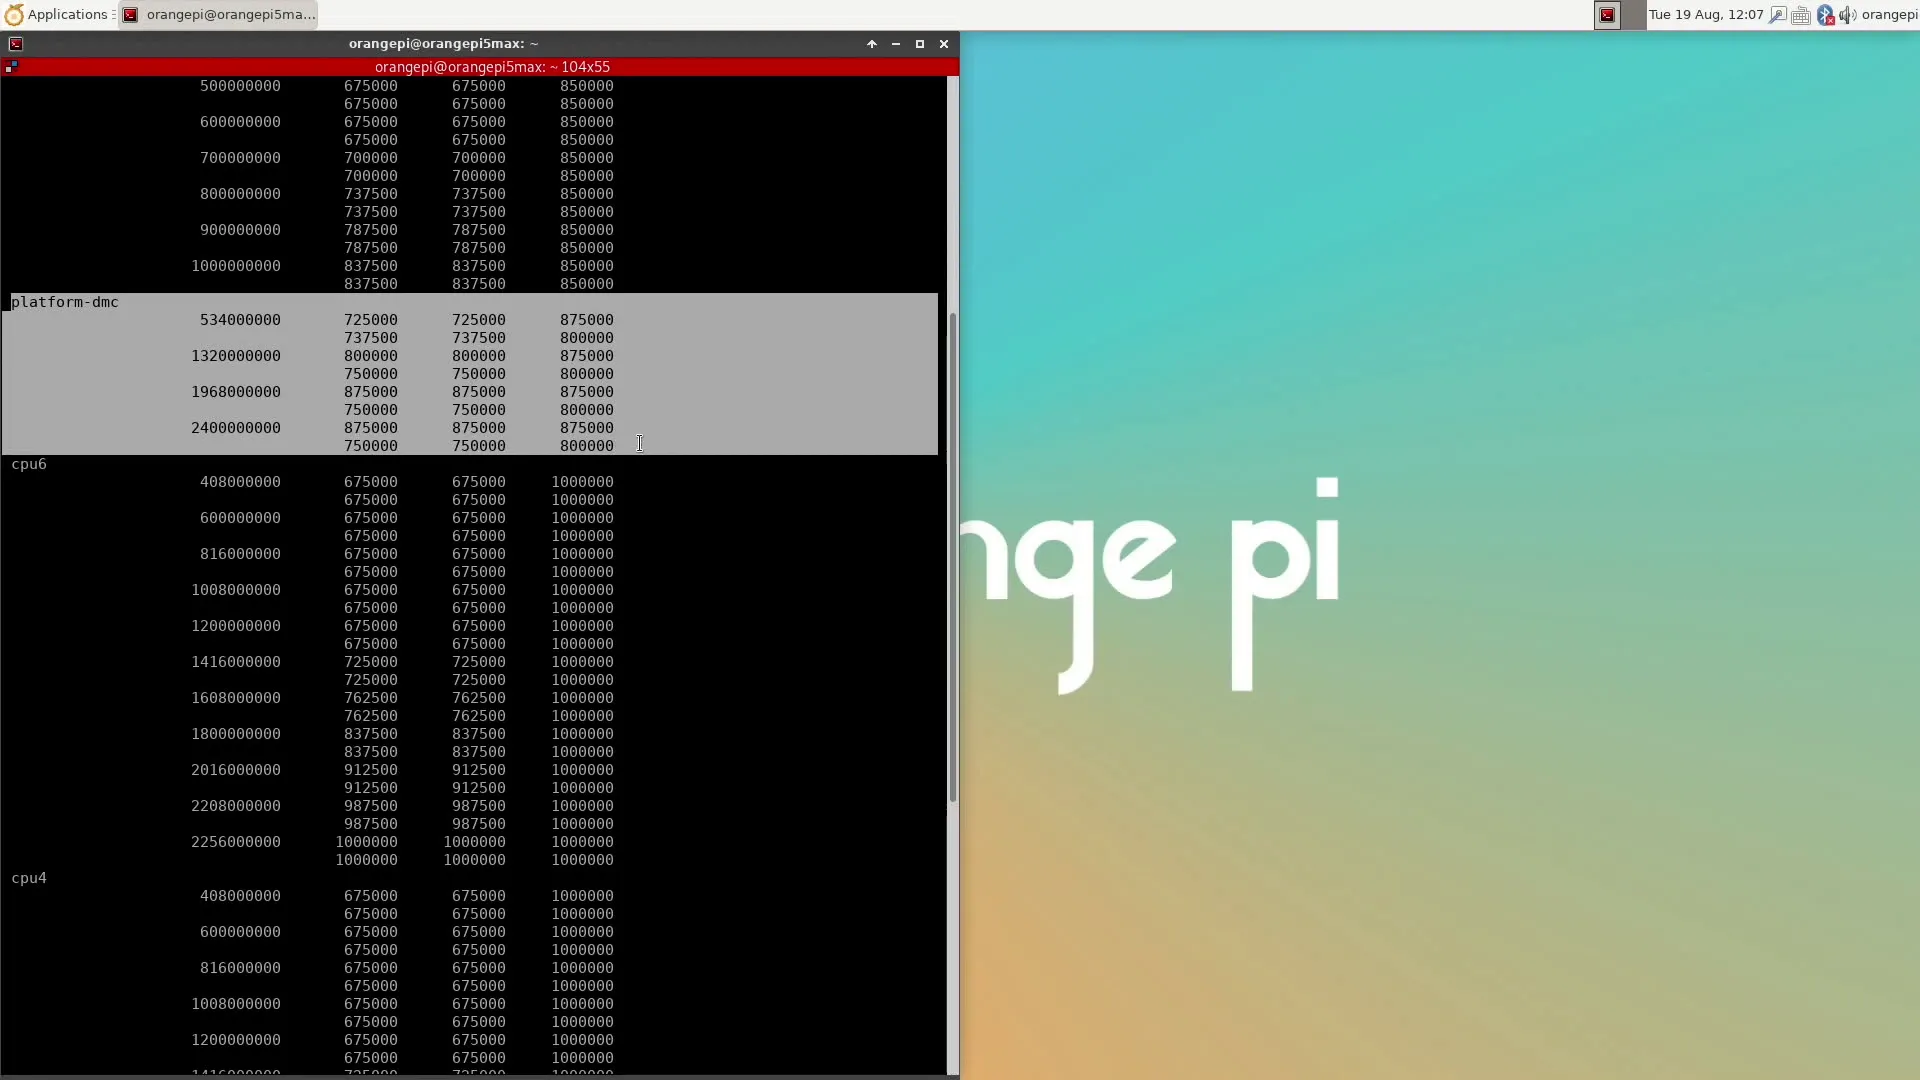
Task: Open Terminator layout icon on red title bar
Action: (x=11, y=67)
